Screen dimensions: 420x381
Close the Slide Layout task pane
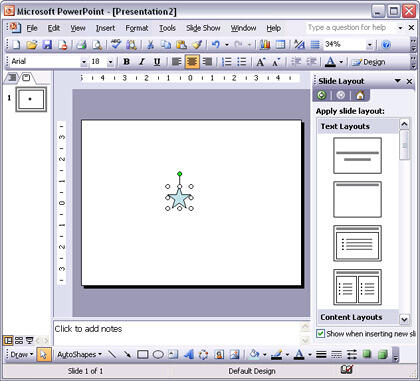click(409, 81)
